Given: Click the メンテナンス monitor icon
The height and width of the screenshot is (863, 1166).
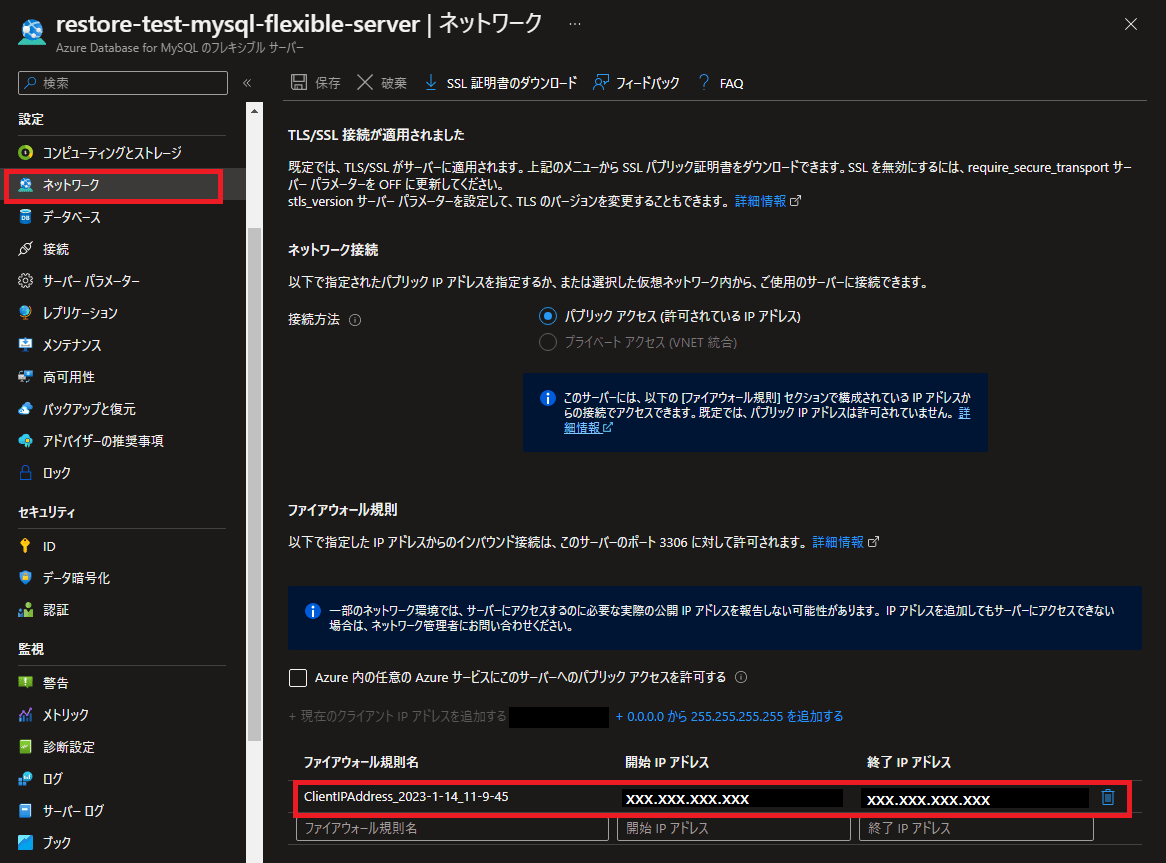Looking at the screenshot, I should [x=25, y=344].
